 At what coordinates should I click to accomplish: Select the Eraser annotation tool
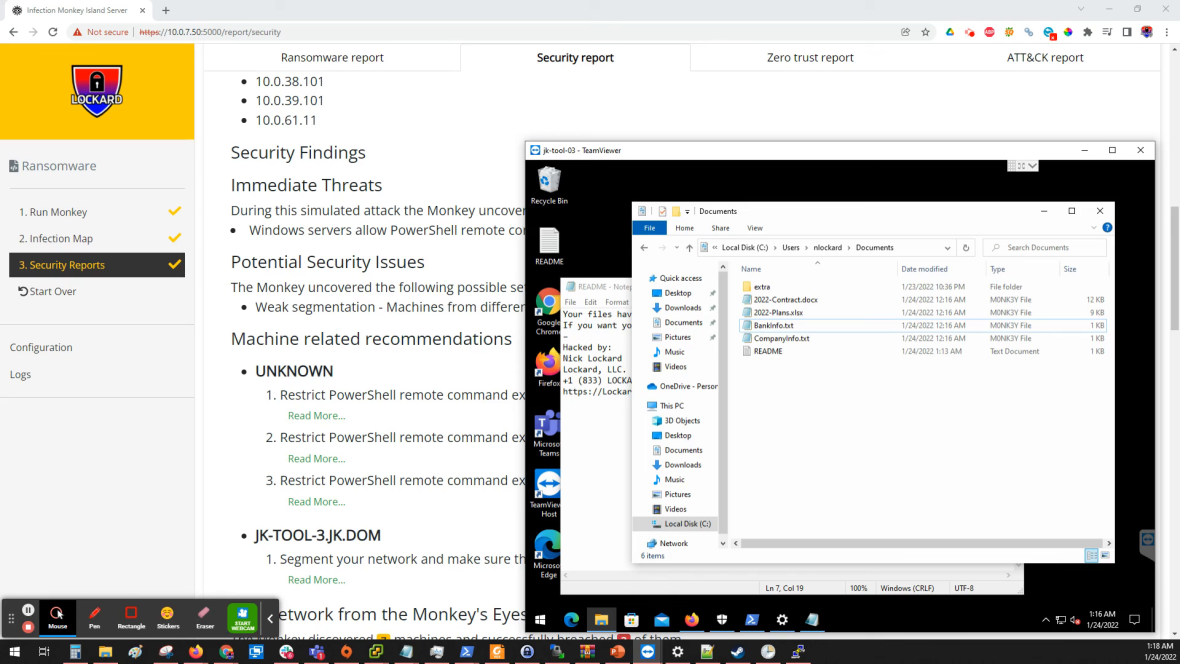coord(205,617)
